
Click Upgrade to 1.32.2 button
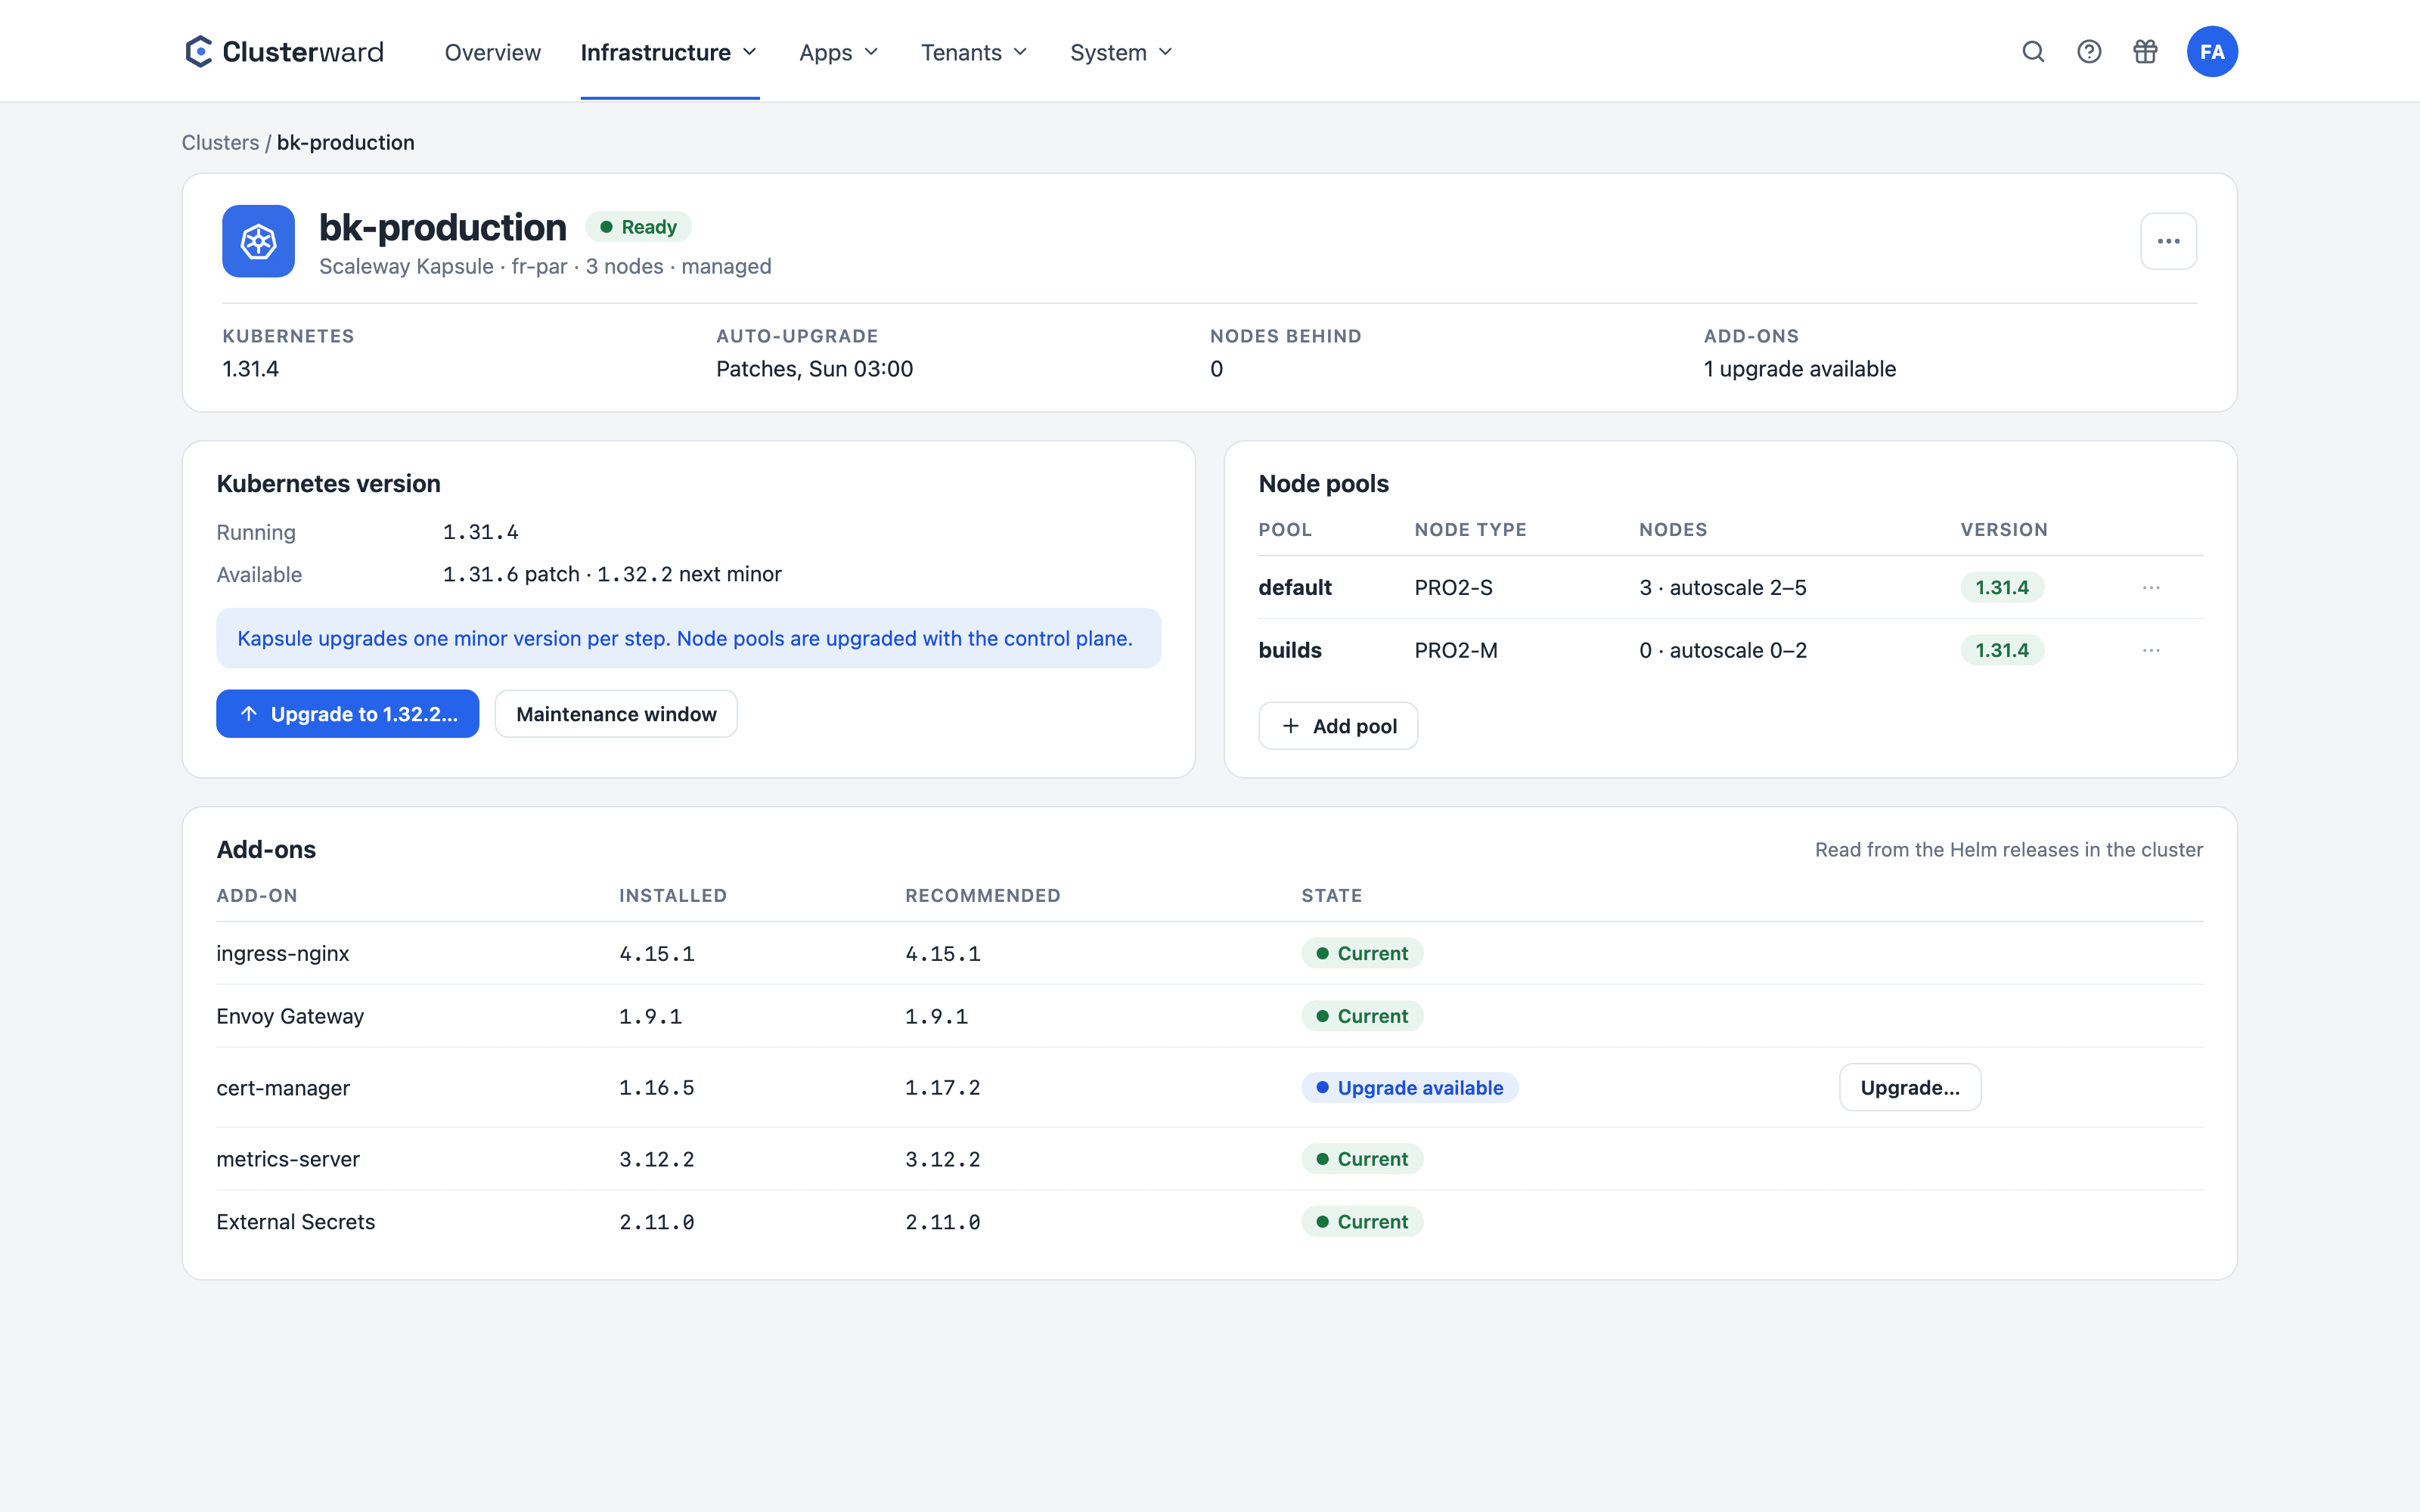pyautogui.click(x=347, y=714)
